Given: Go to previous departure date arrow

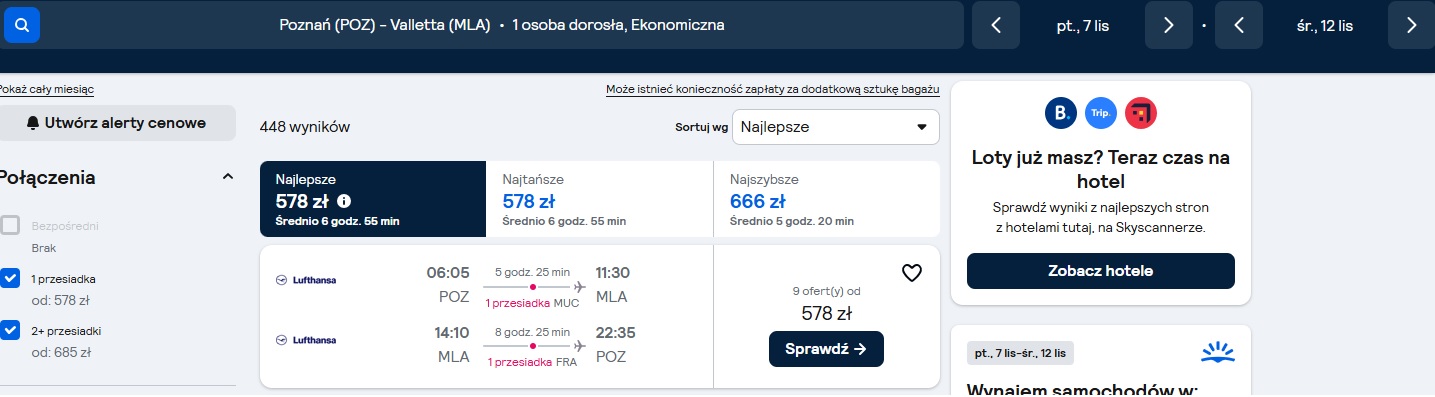Looking at the screenshot, I should click(996, 25).
